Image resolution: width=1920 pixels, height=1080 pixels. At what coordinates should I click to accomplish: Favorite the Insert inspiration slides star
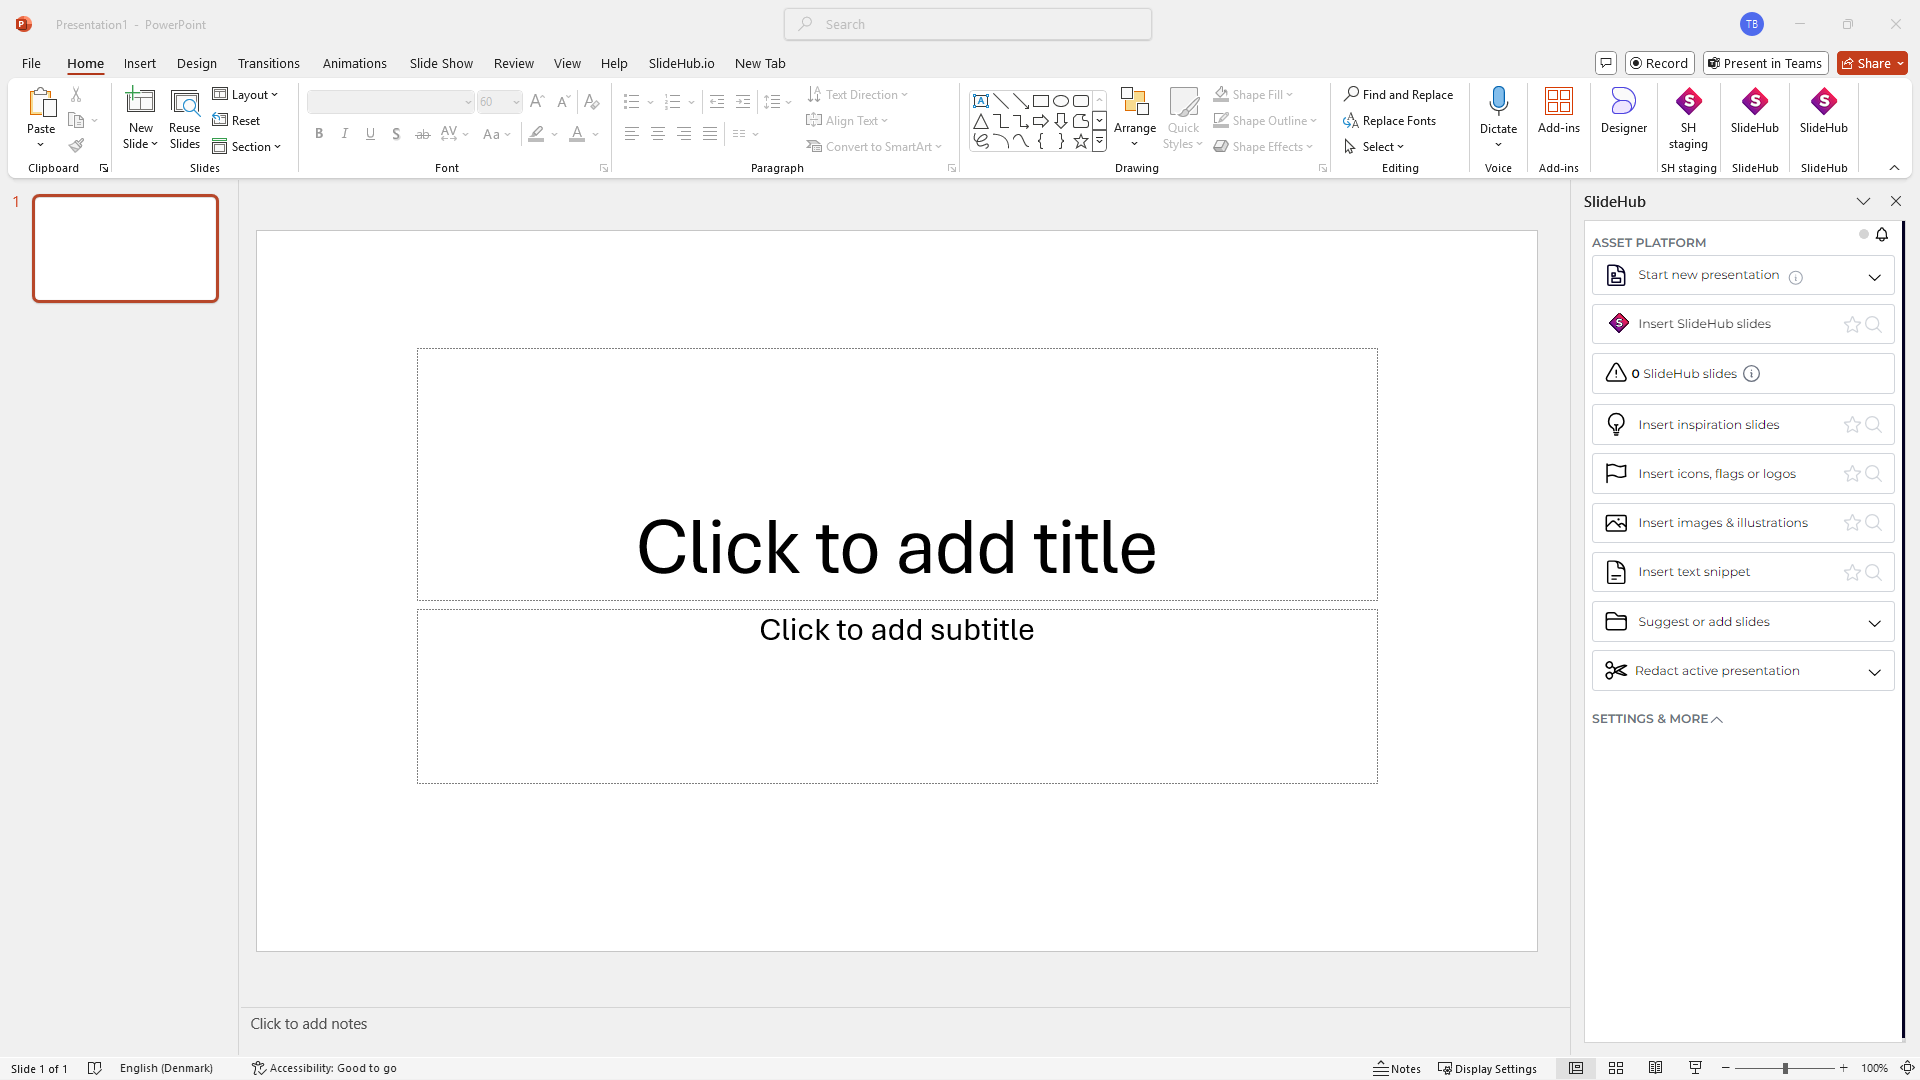coord(1852,425)
